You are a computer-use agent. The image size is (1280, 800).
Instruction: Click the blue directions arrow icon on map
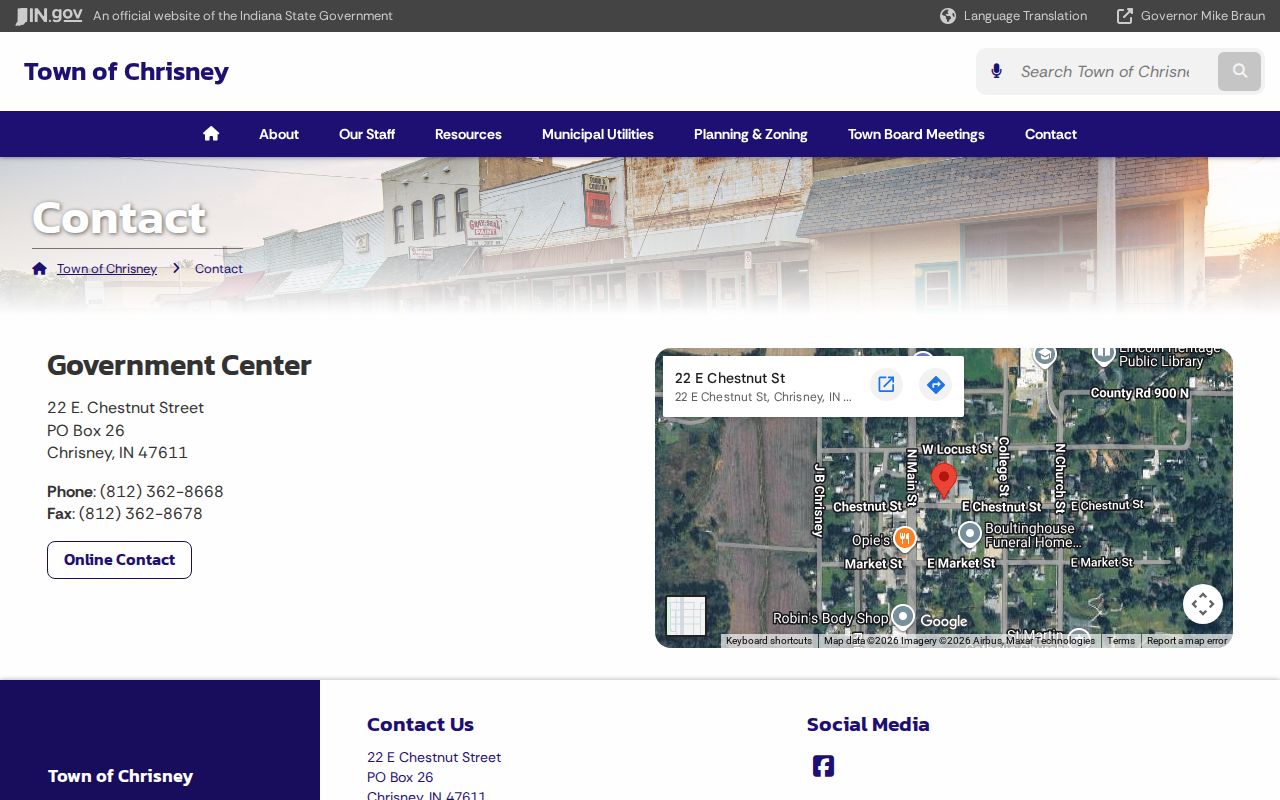click(x=935, y=385)
